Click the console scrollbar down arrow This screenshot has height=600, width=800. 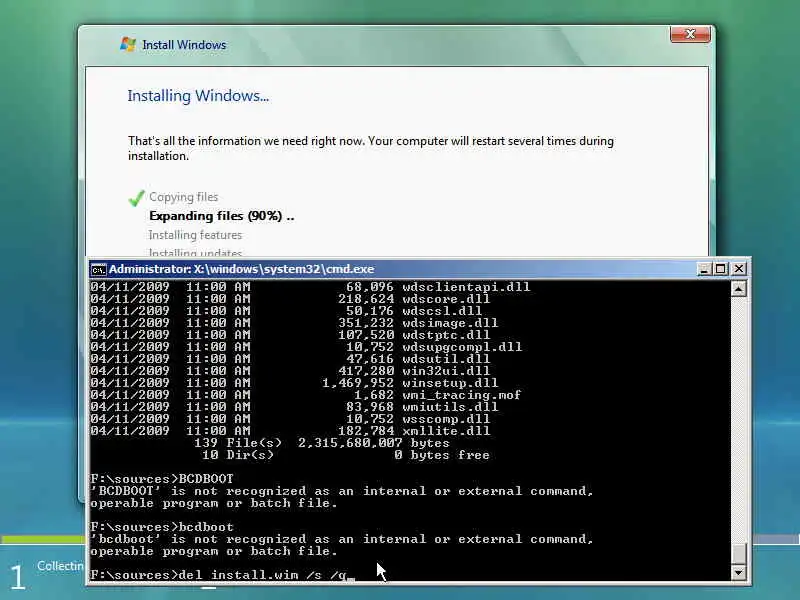tap(738, 572)
